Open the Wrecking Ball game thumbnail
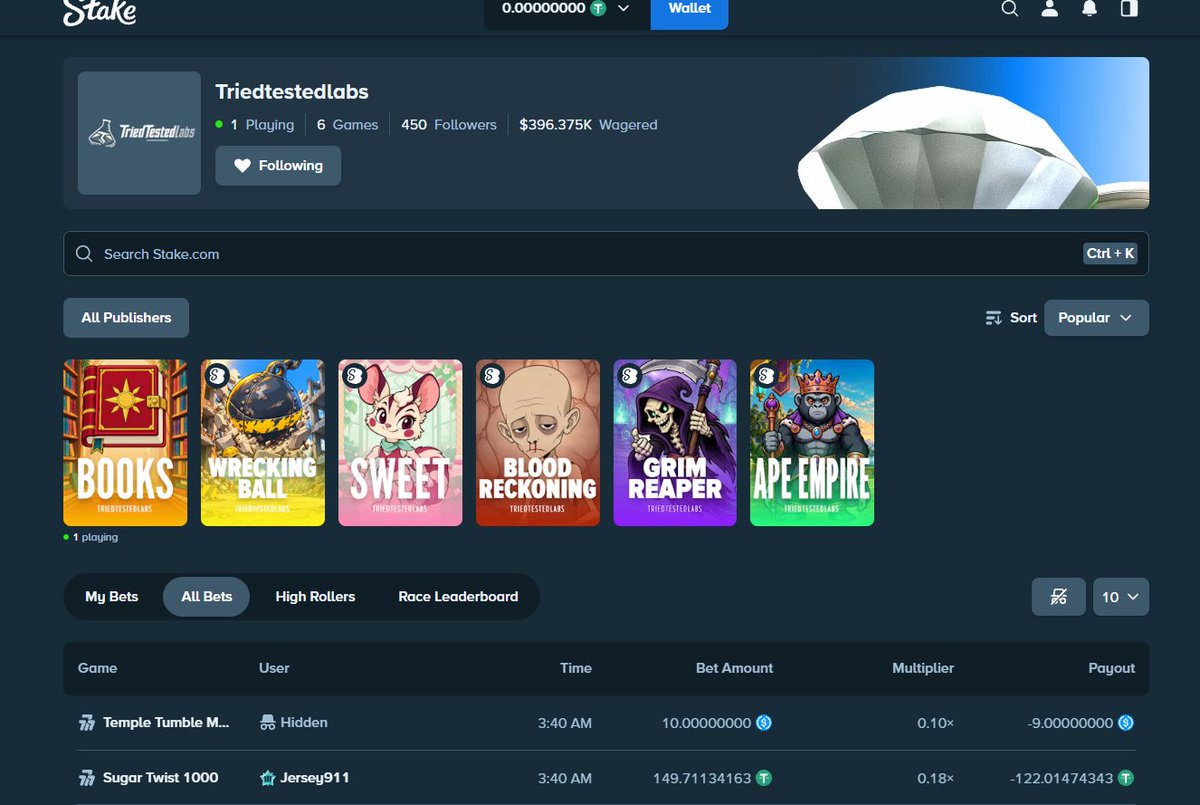This screenshot has width=1200, height=805. click(263, 443)
